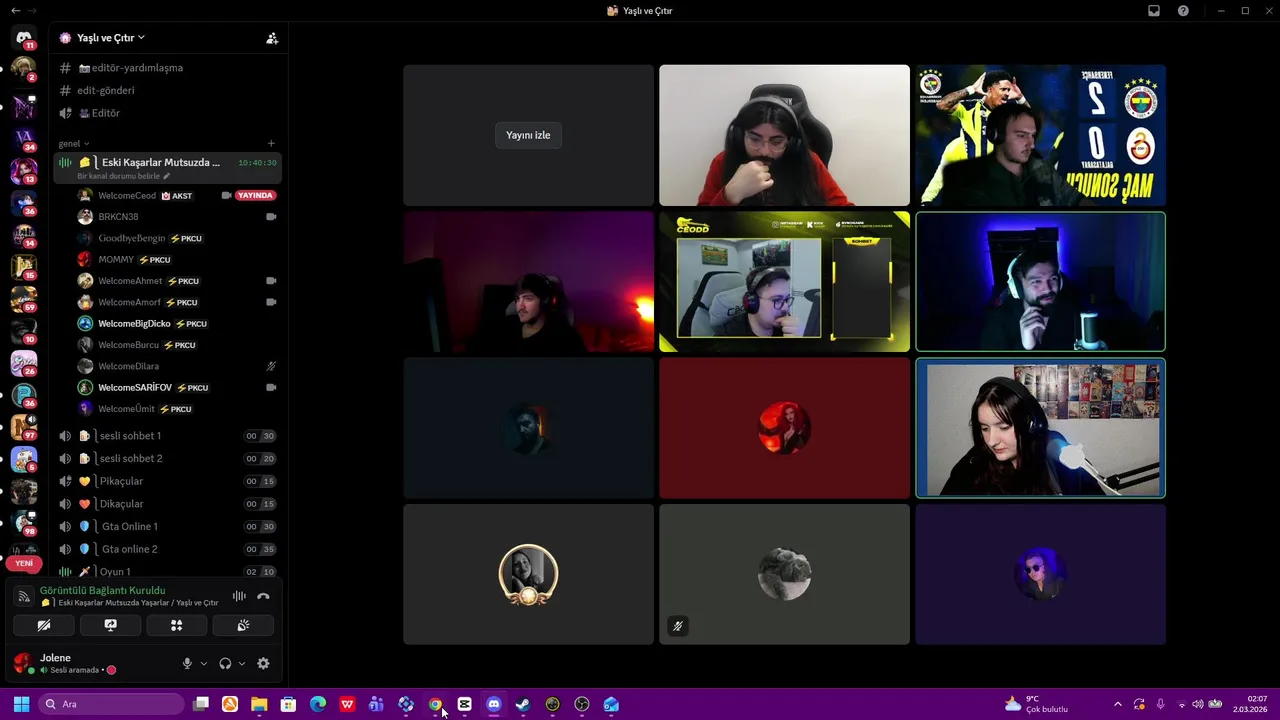Click the camera icon next to WelcomeAmorf
The height and width of the screenshot is (720, 1280).
[271, 302]
